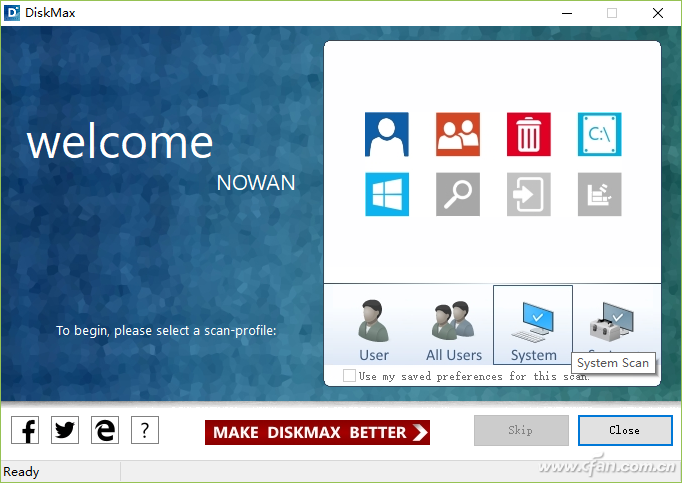682x483 pixels.
Task: Click the blue single-user tile
Action: (x=387, y=134)
